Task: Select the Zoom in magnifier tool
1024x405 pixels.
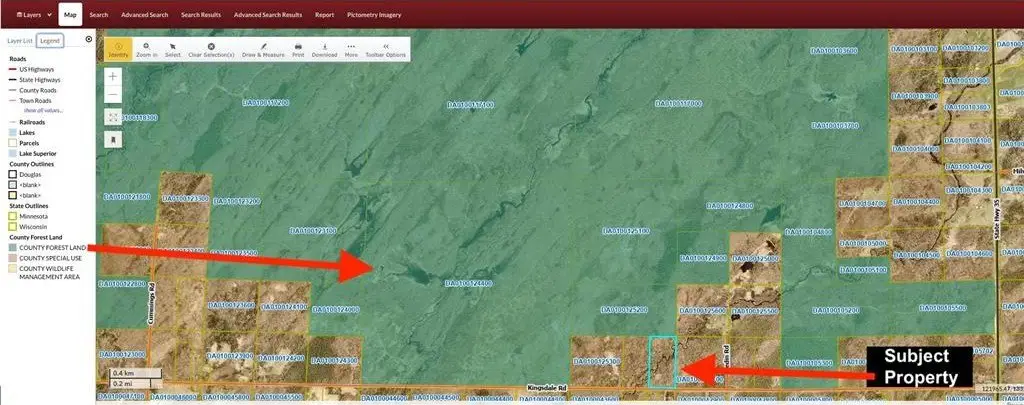Action: [146, 49]
